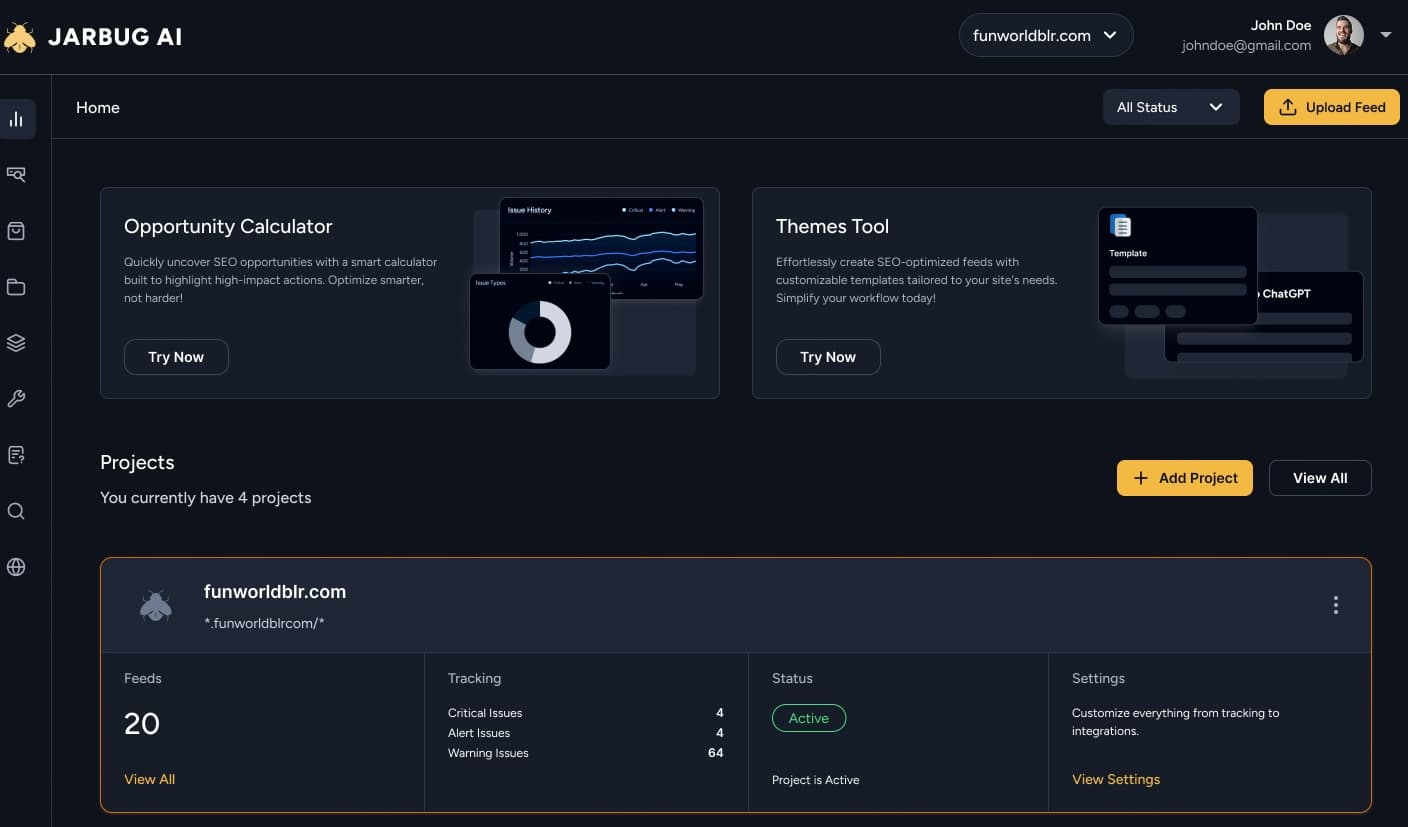This screenshot has height=827, width=1408.
Task: Switch to the Home section
Action: point(97,107)
